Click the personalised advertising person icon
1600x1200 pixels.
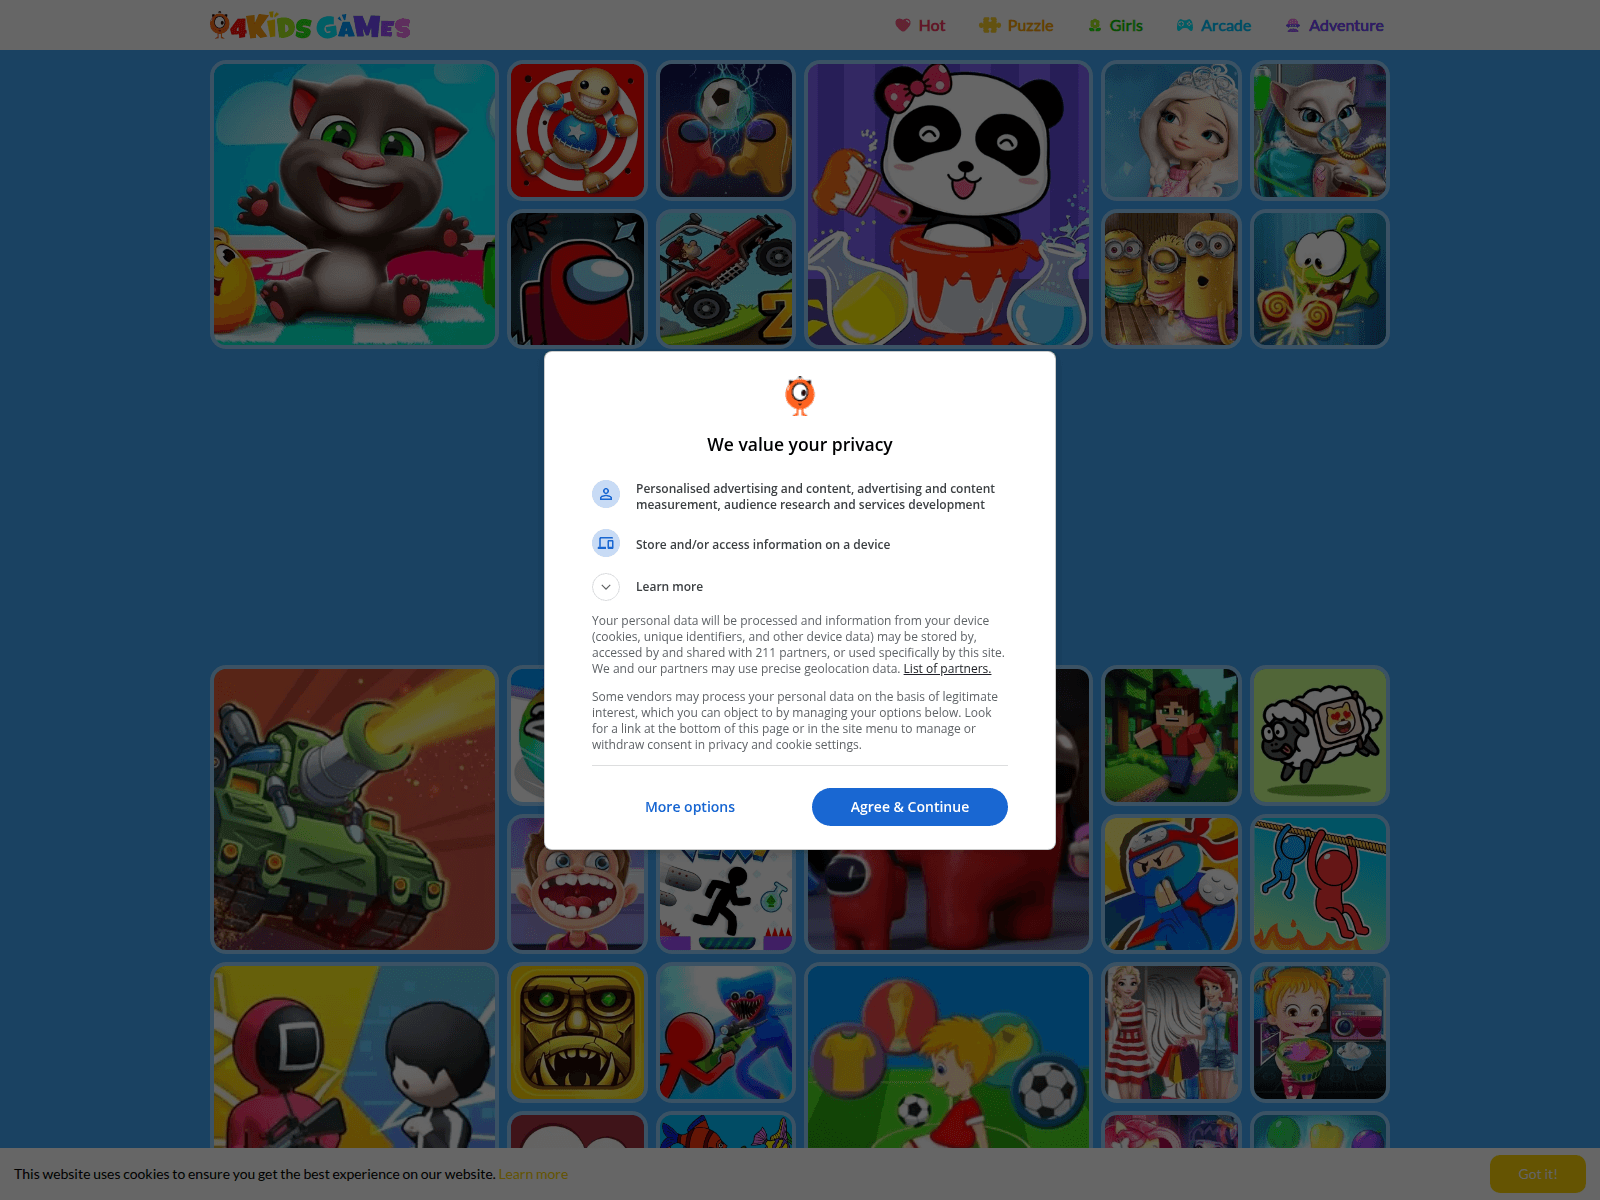click(x=606, y=494)
